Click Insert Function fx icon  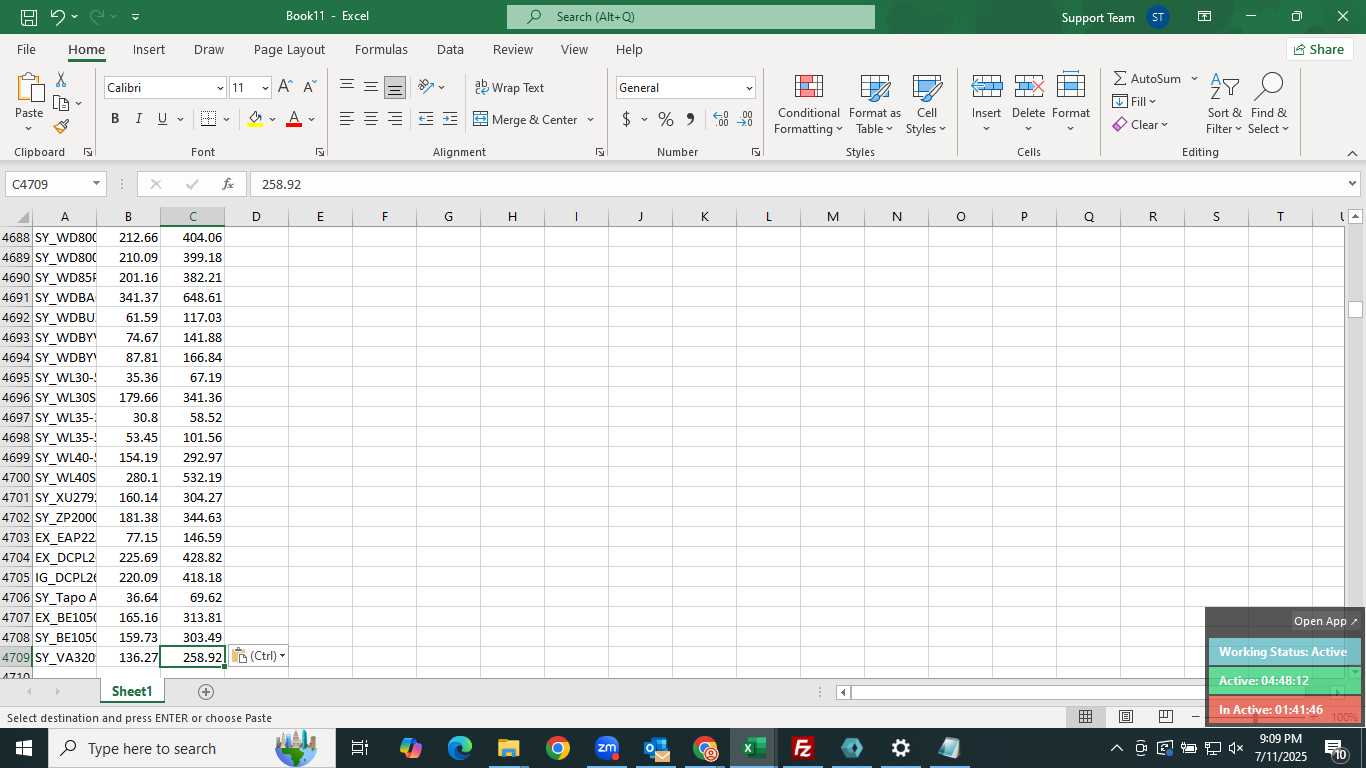coord(228,184)
